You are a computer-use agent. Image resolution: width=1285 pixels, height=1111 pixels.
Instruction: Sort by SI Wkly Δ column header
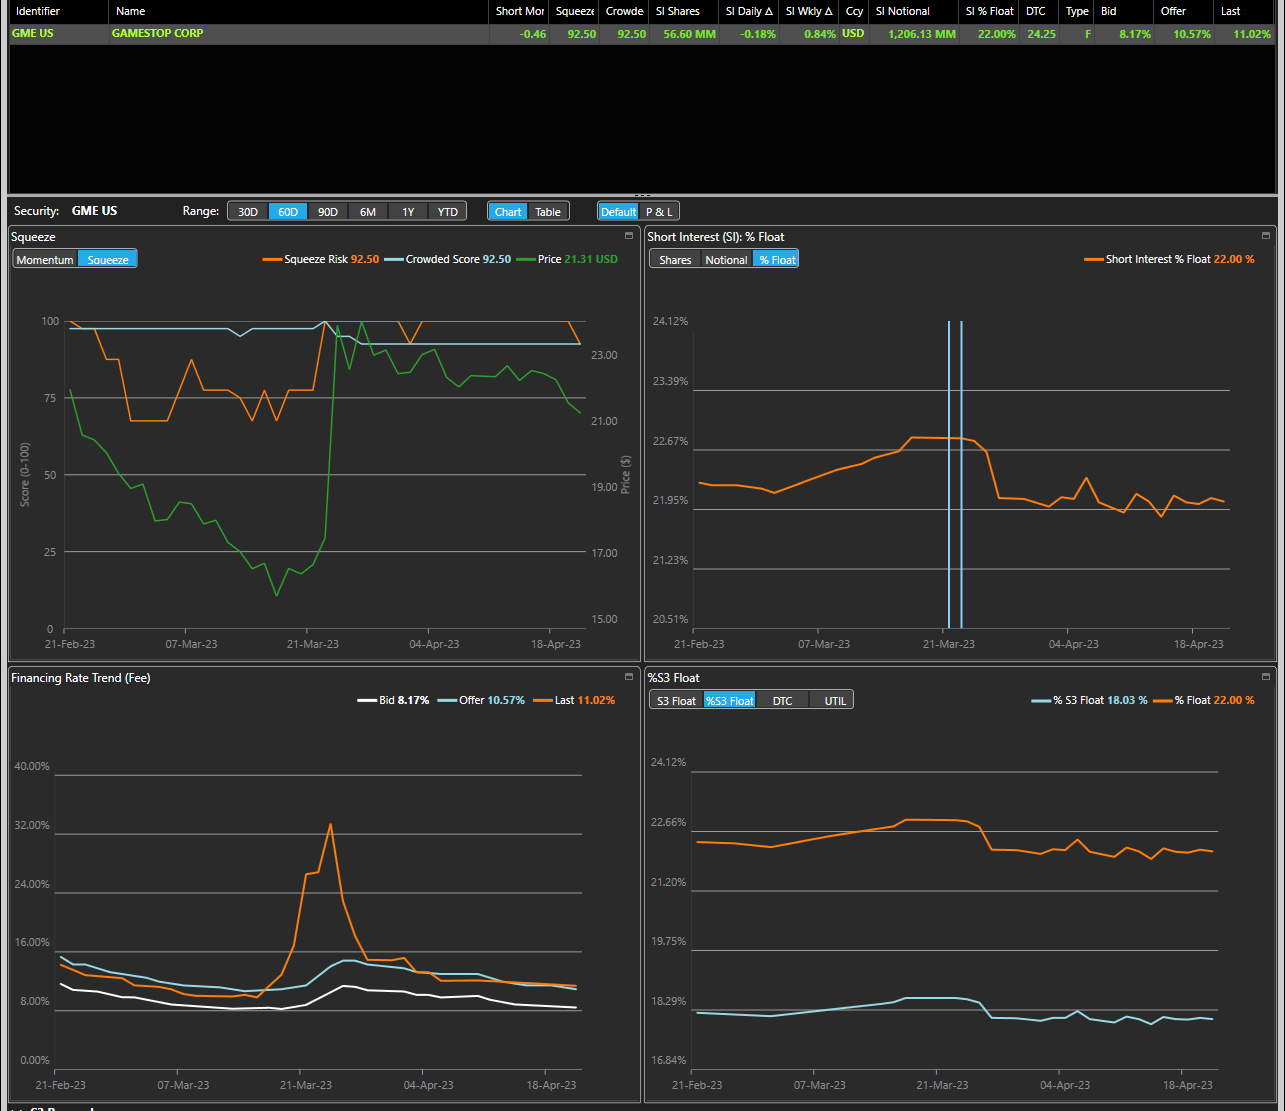tap(809, 11)
